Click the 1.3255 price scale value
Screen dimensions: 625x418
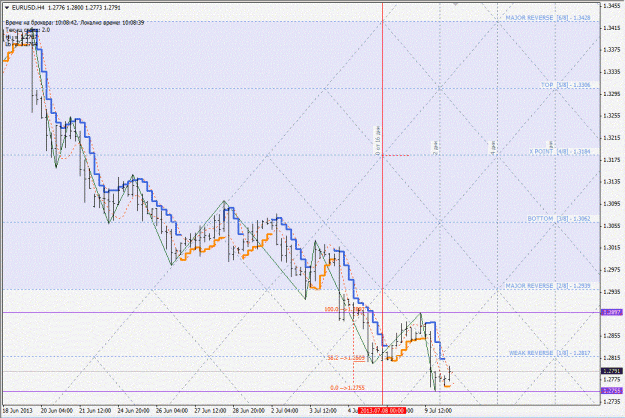612,116
